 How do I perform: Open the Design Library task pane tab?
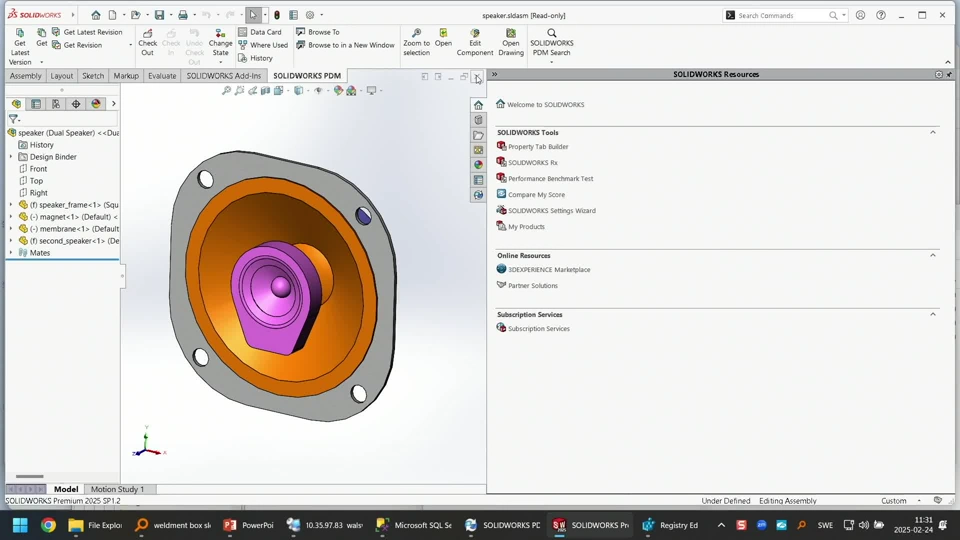pos(478,120)
